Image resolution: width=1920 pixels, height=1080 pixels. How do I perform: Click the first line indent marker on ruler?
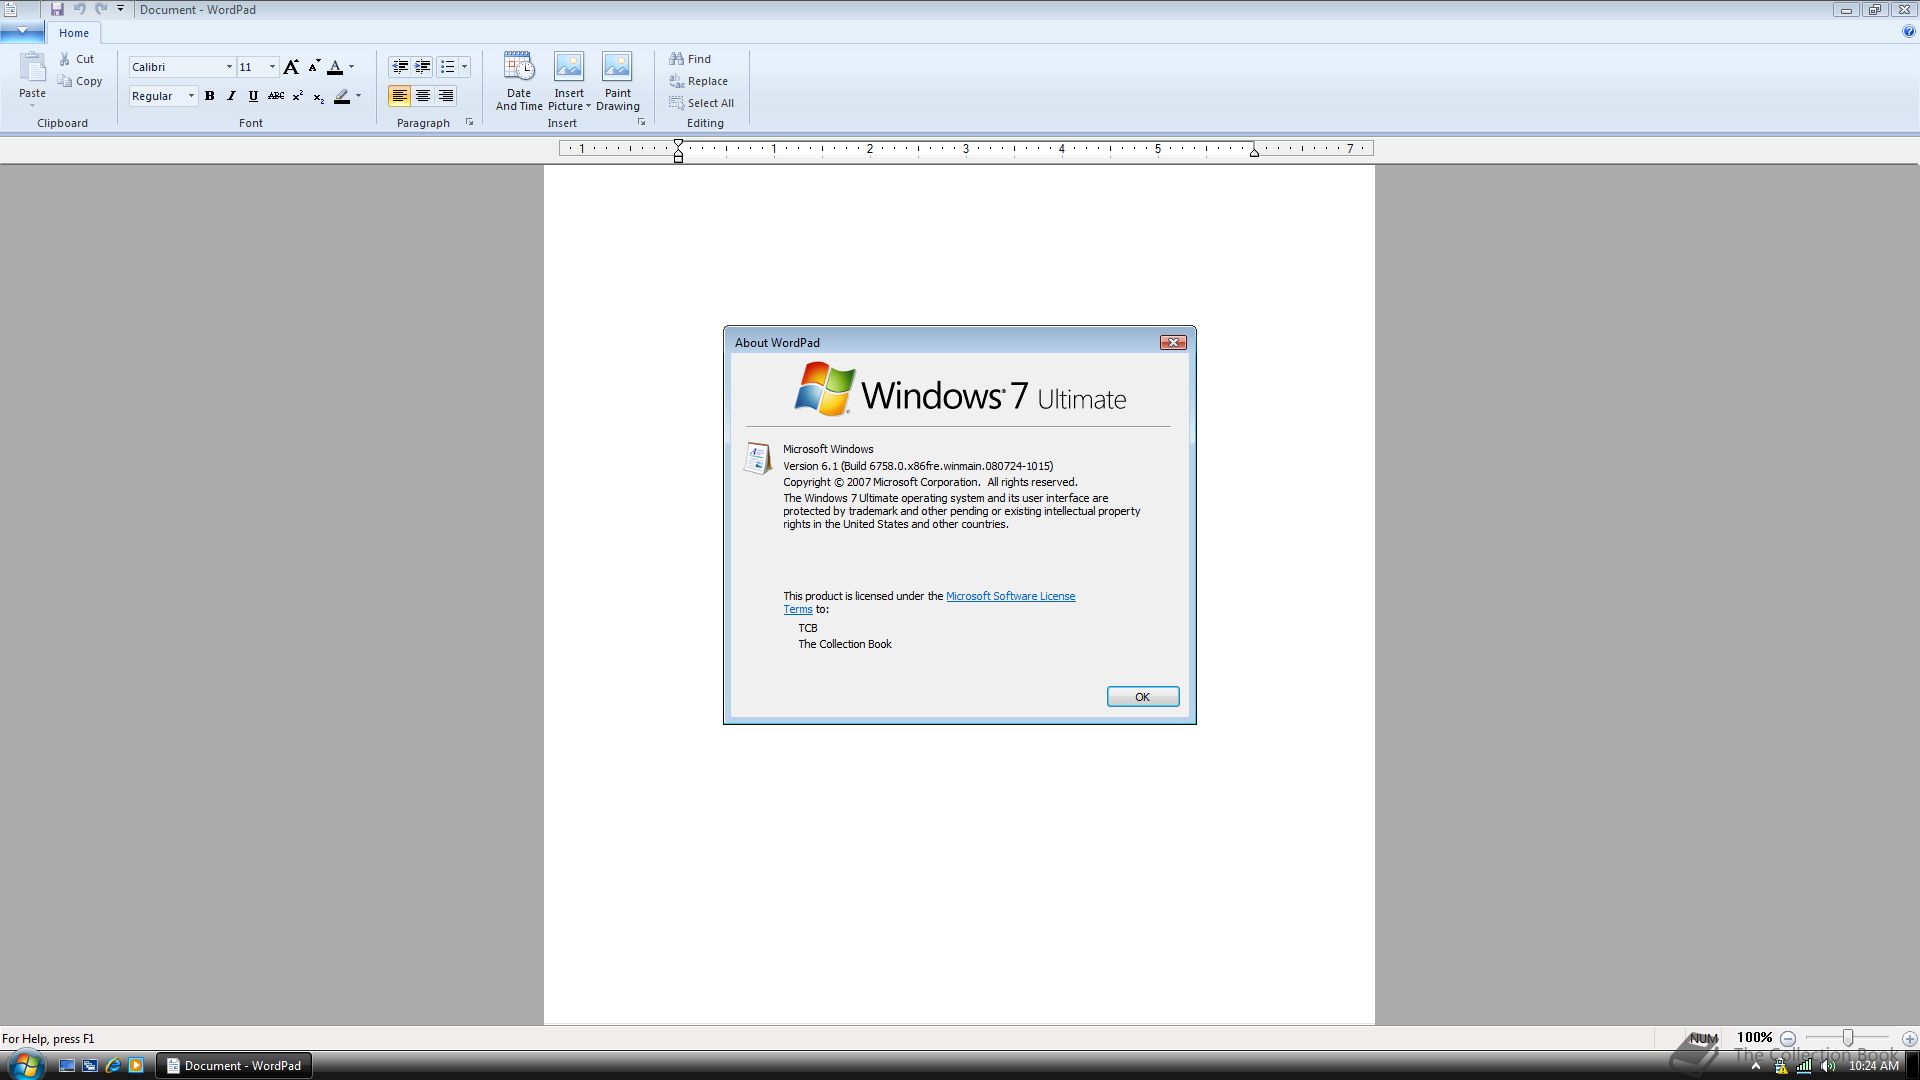pyautogui.click(x=678, y=144)
